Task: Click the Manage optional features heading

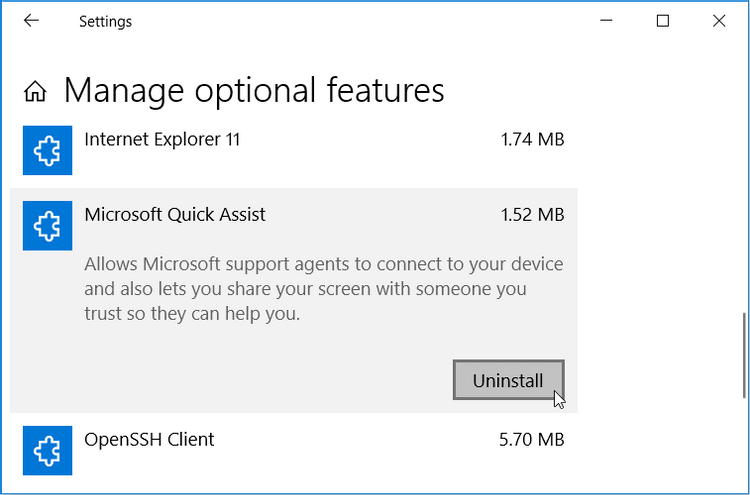Action: point(254,90)
